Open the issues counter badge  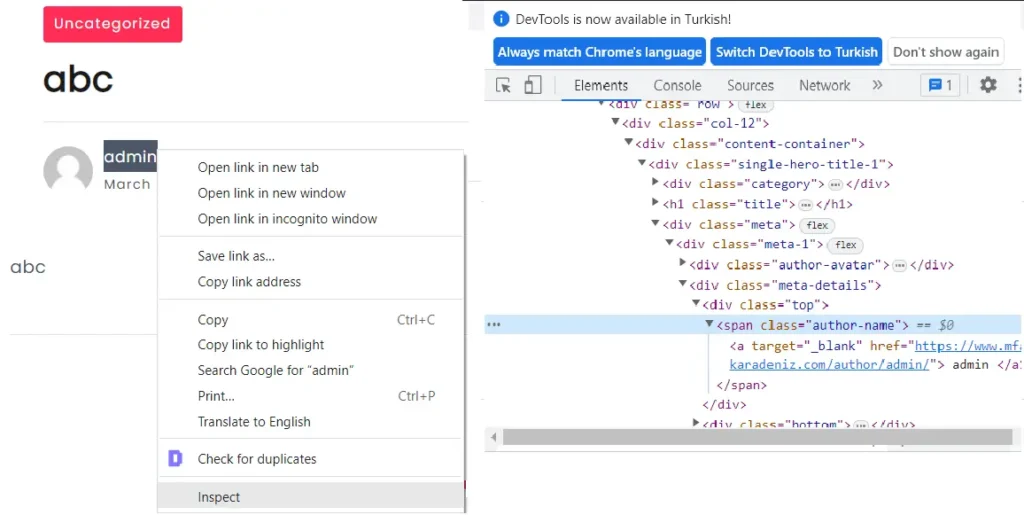pyautogui.click(x=939, y=85)
